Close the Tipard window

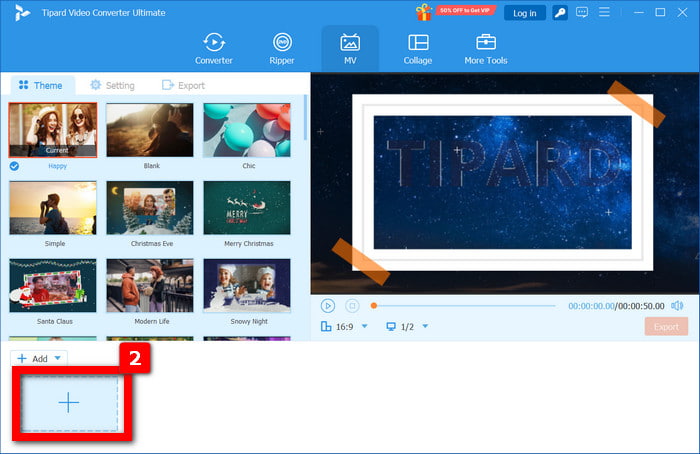tap(682, 12)
